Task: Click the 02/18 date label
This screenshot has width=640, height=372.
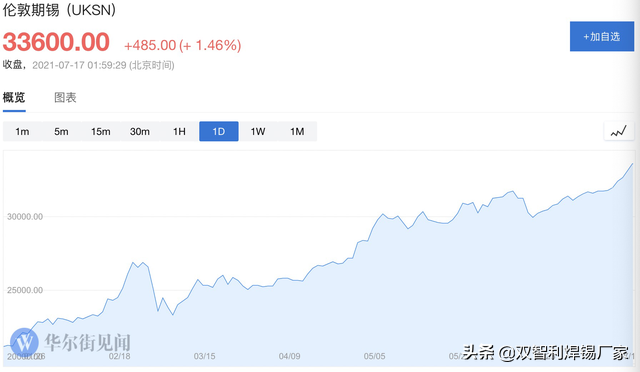Action: [120, 356]
